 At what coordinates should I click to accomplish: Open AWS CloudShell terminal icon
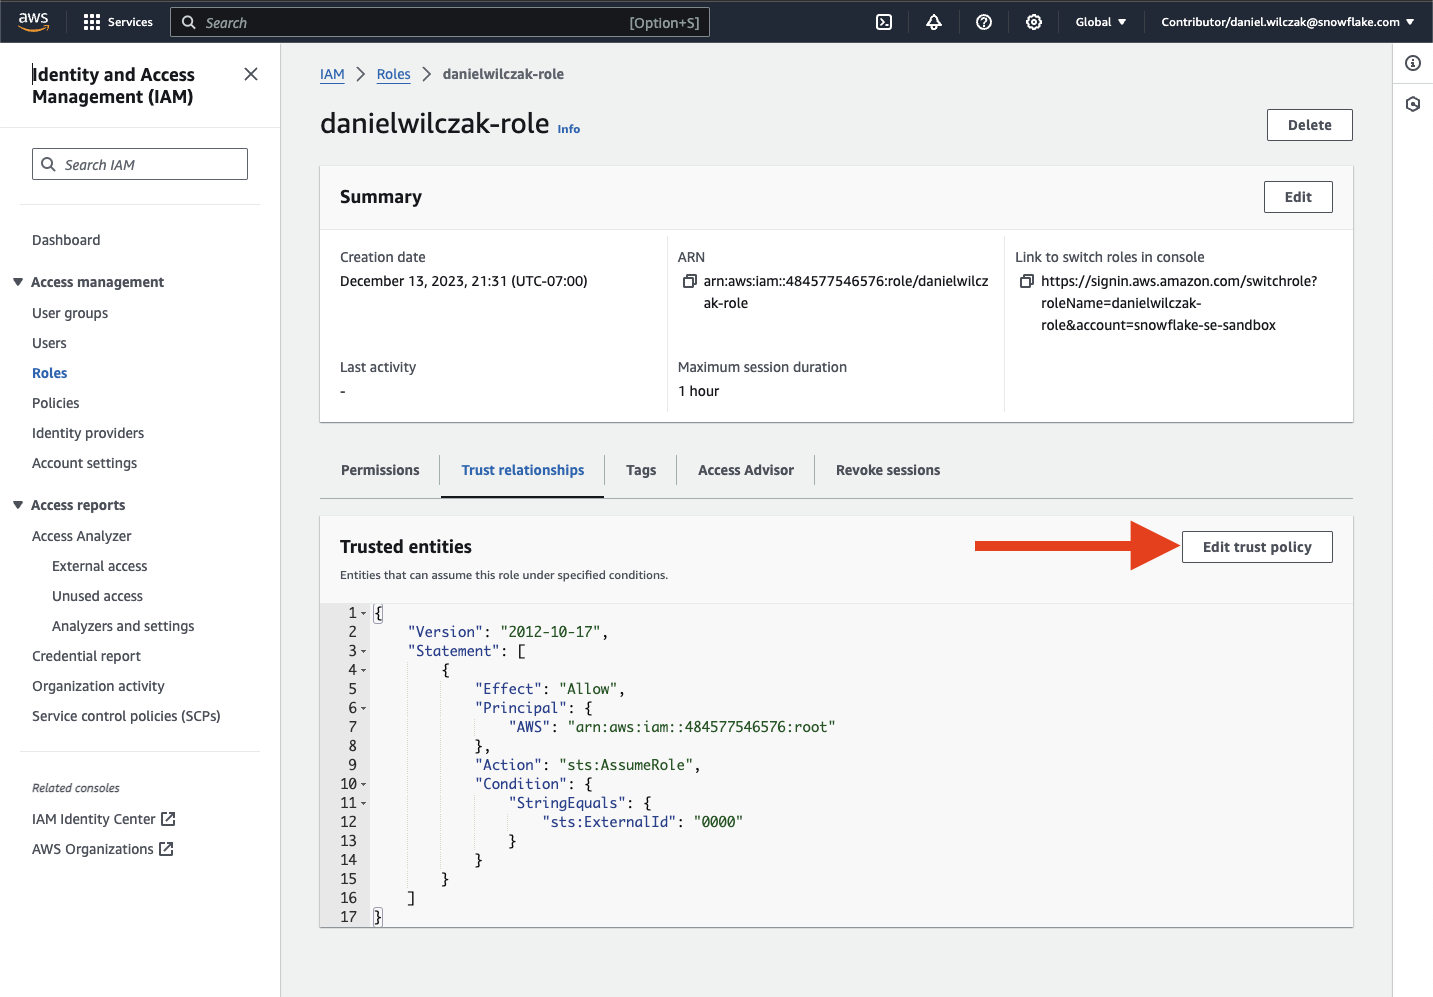pos(884,22)
